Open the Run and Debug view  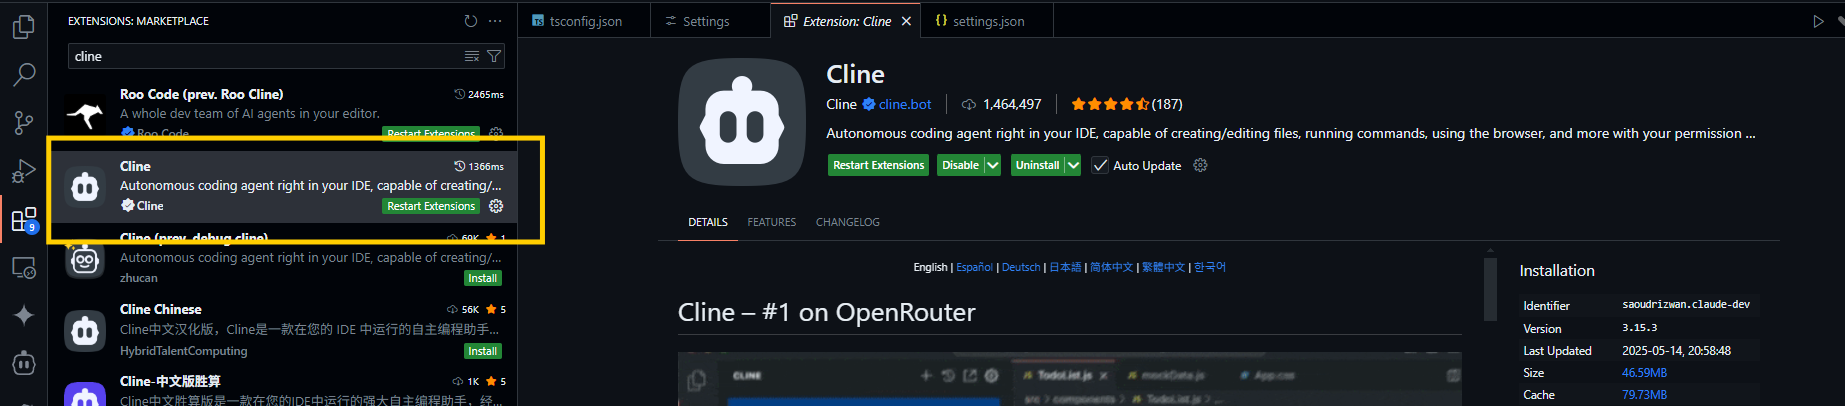(24, 171)
